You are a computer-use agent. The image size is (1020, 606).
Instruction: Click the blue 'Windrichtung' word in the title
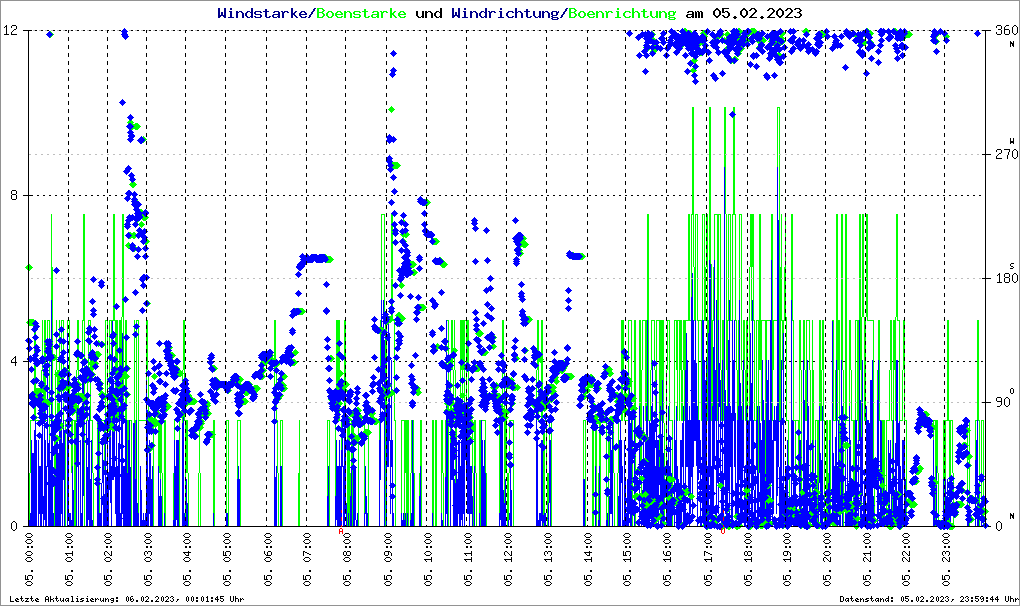click(506, 13)
